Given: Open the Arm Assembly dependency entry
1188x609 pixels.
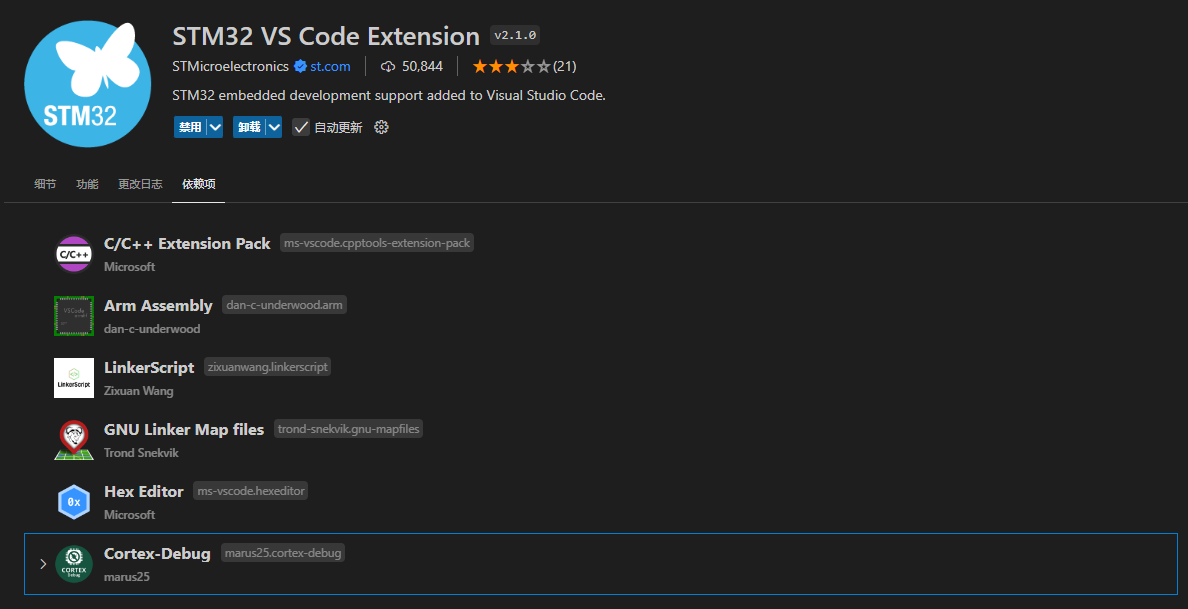Looking at the screenshot, I should [x=158, y=306].
